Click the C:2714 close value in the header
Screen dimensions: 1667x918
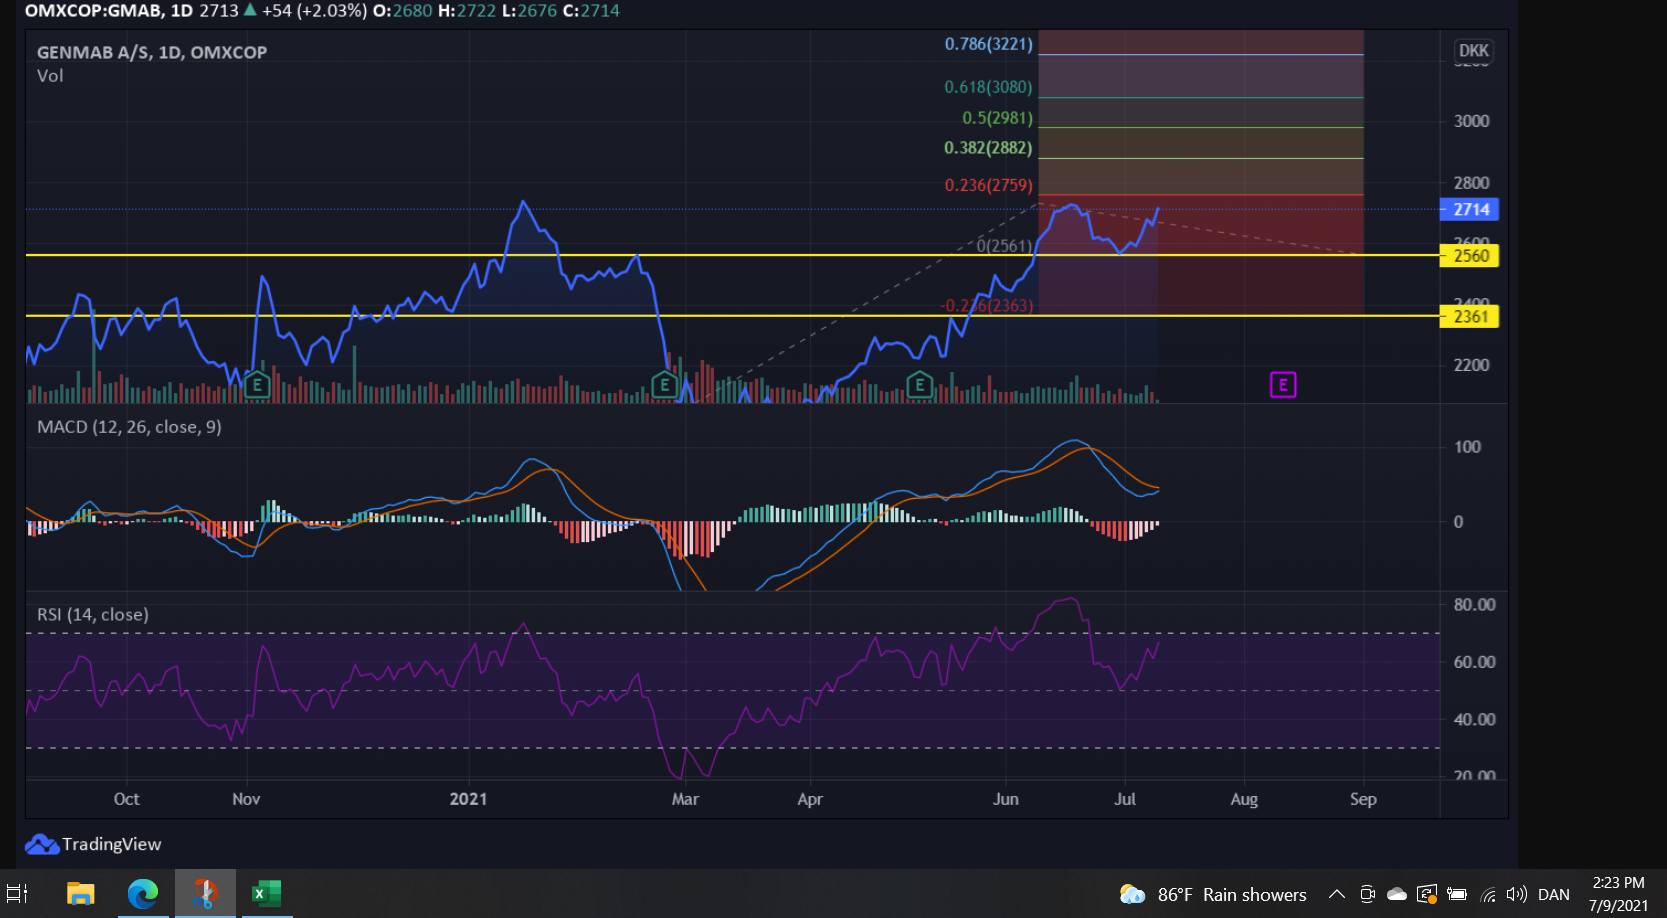pos(591,11)
